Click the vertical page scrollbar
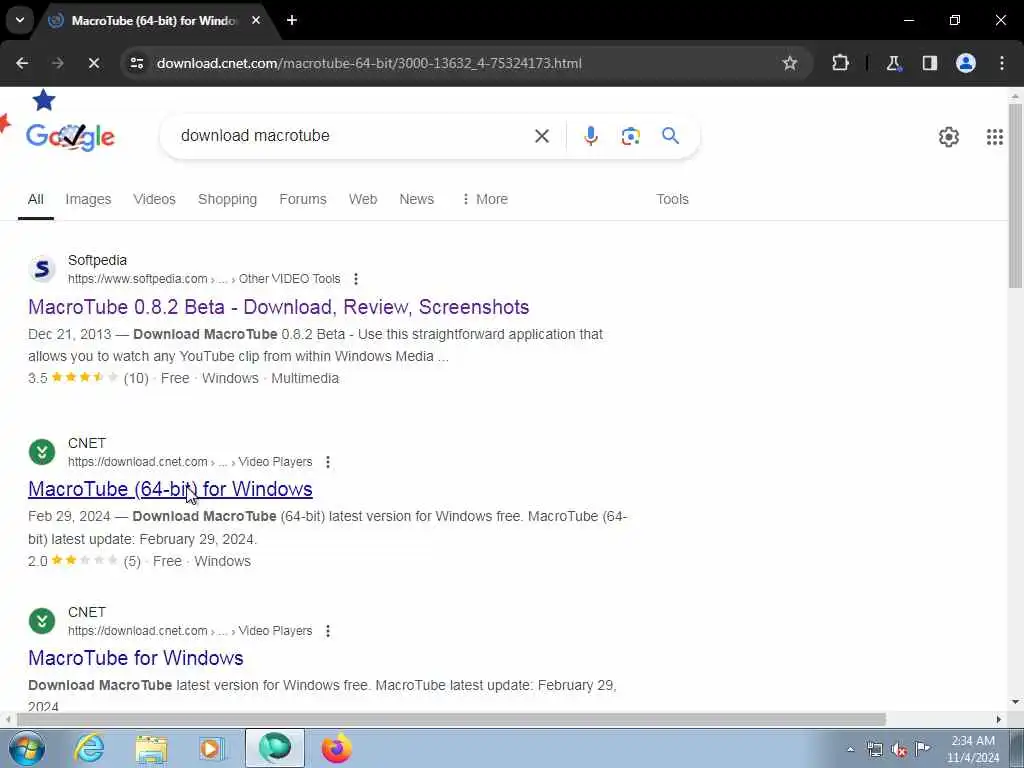This screenshot has width=1024, height=768. 1016,195
